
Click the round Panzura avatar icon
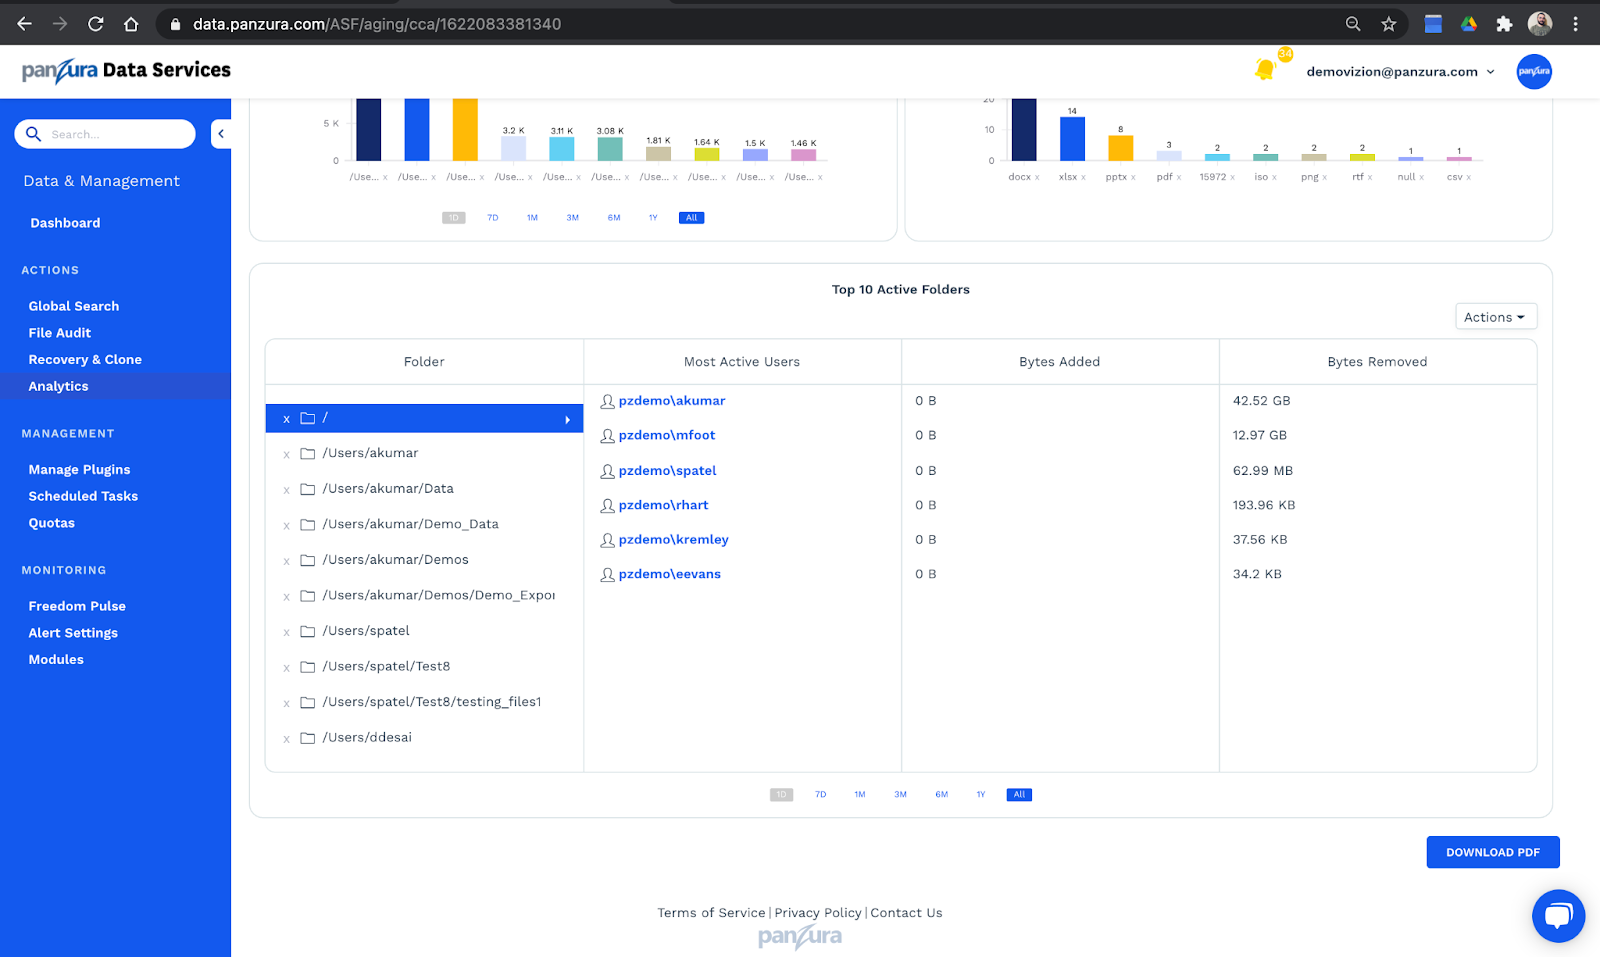click(x=1534, y=71)
